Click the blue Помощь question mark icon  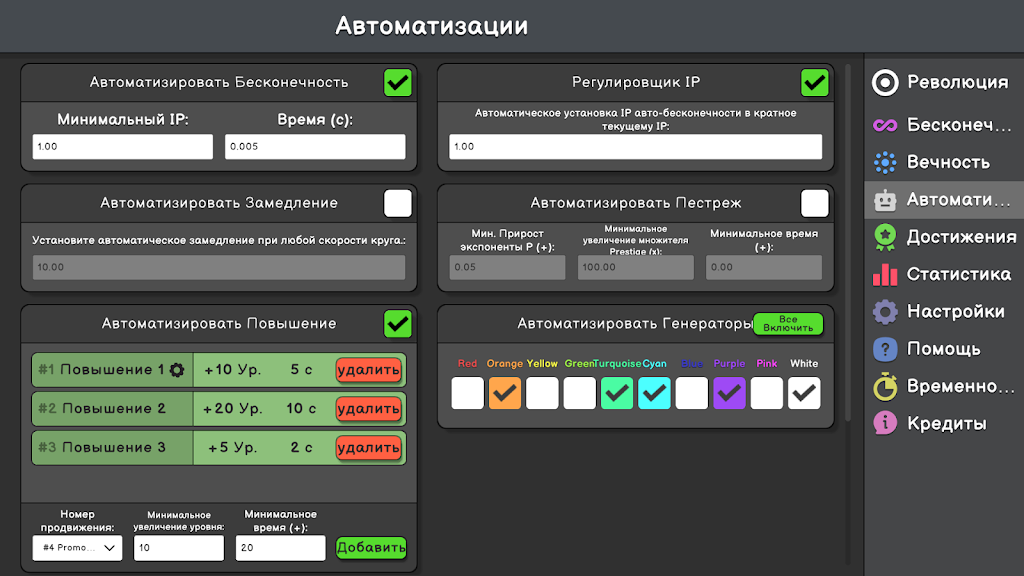pos(885,349)
